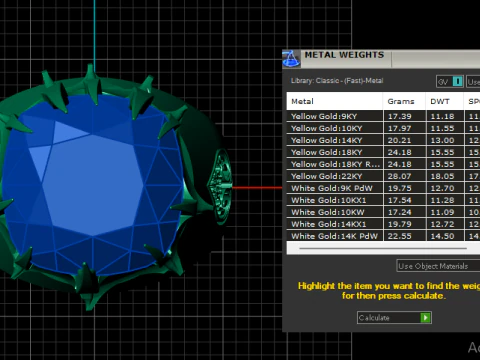
Task: Click the green play icon on Calculate
Action: pyautogui.click(x=425, y=318)
